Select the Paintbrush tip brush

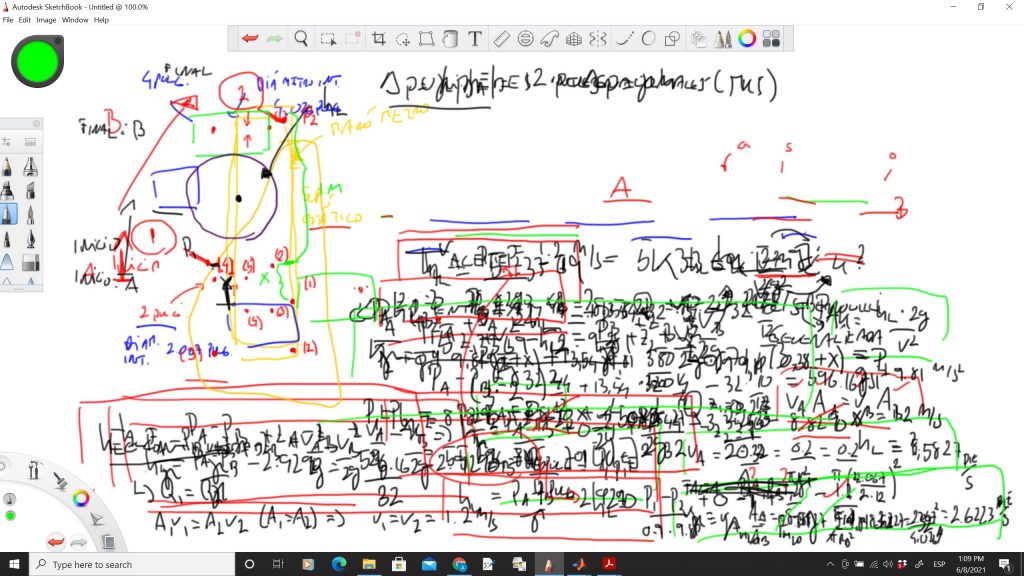coord(30,214)
